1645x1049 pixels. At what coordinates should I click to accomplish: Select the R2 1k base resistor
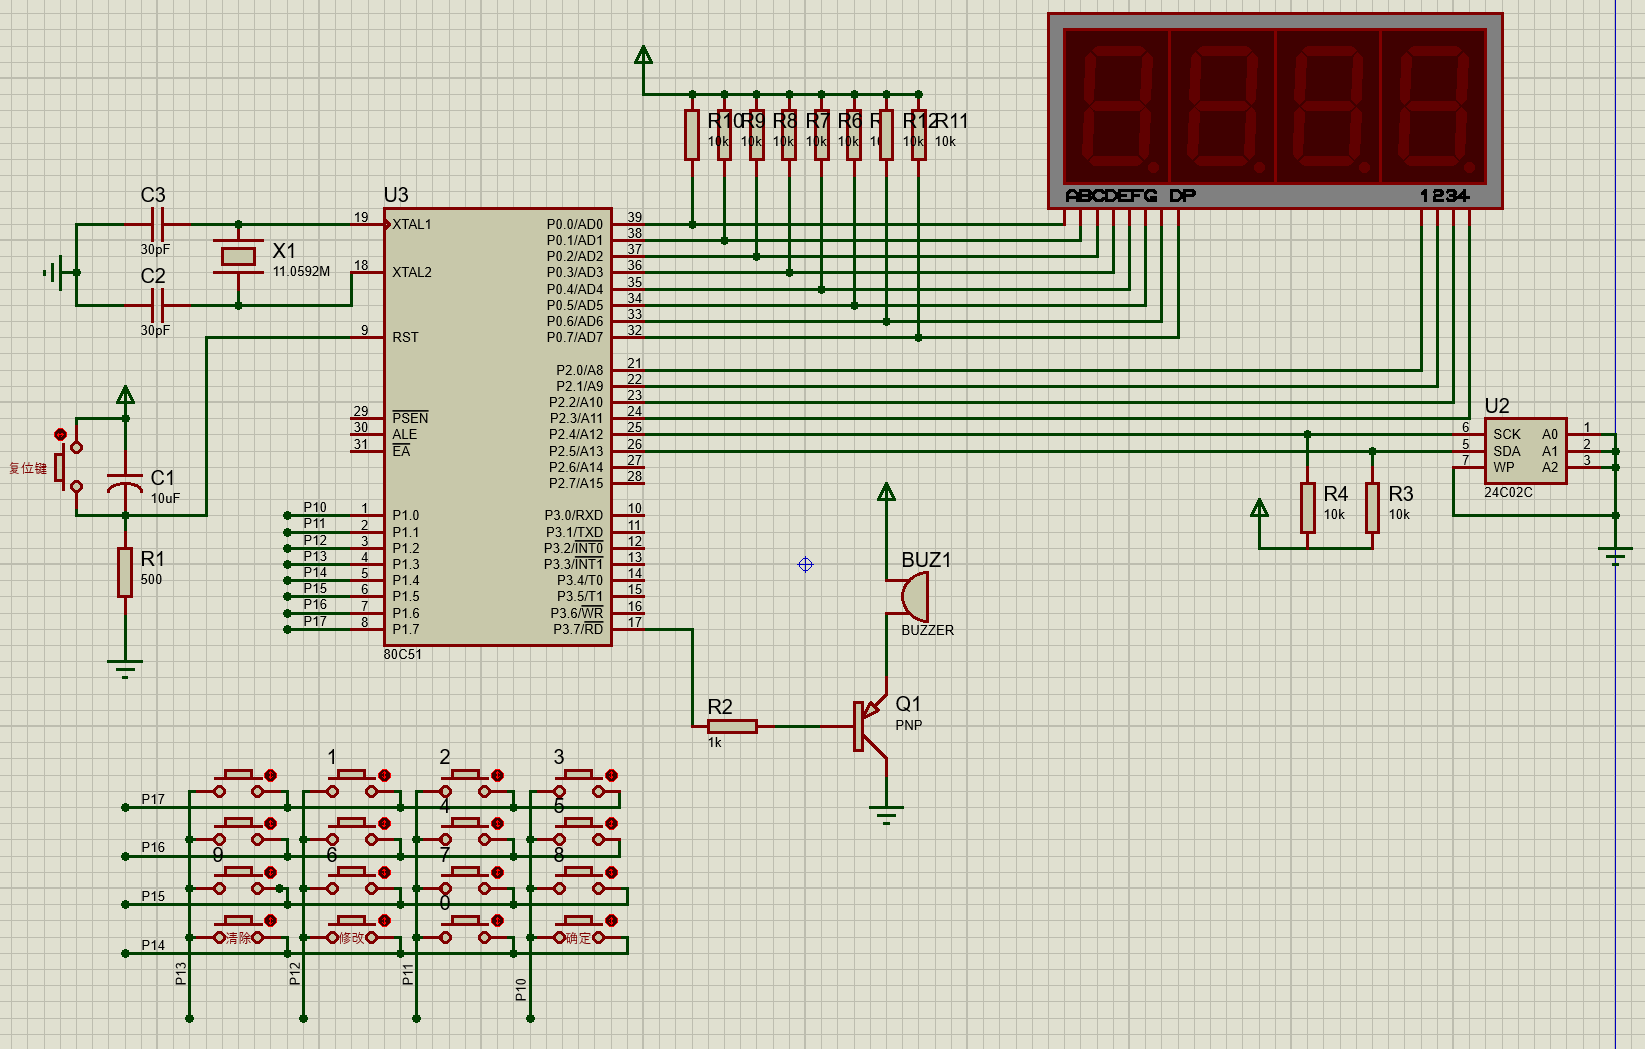coord(732,726)
